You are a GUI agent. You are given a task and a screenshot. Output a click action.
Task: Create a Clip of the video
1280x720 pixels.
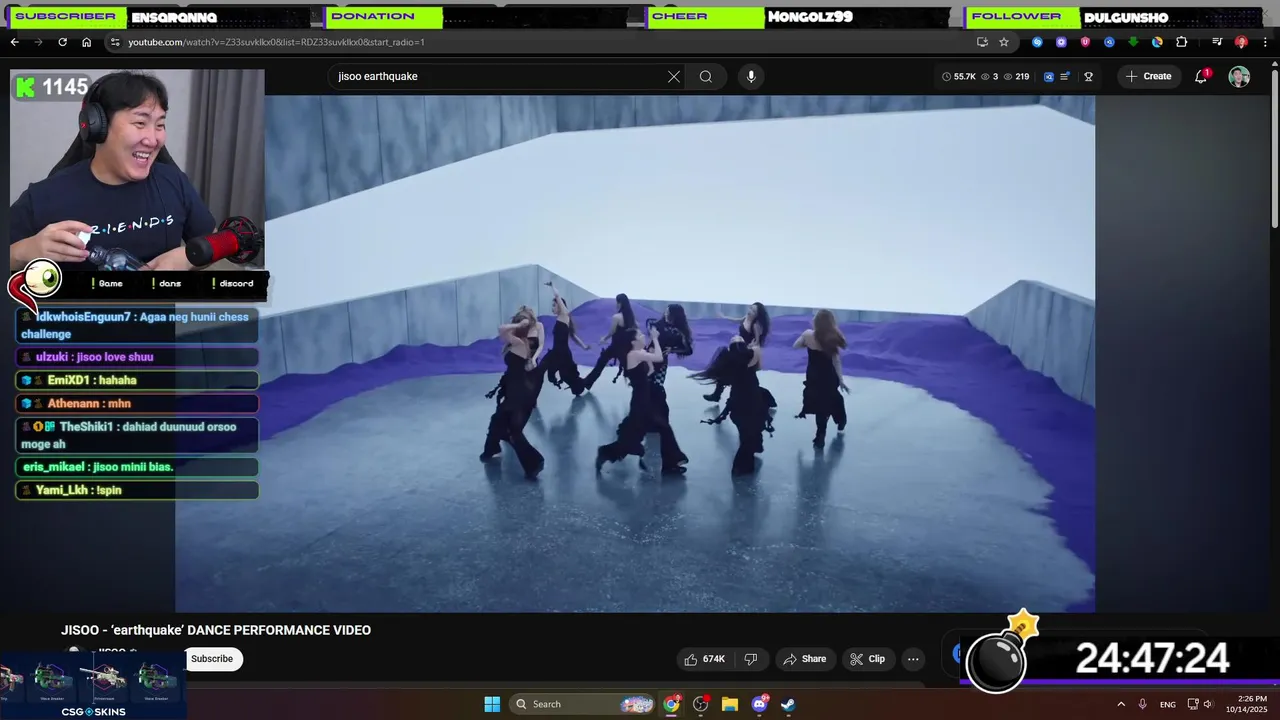pyautogui.click(x=867, y=659)
